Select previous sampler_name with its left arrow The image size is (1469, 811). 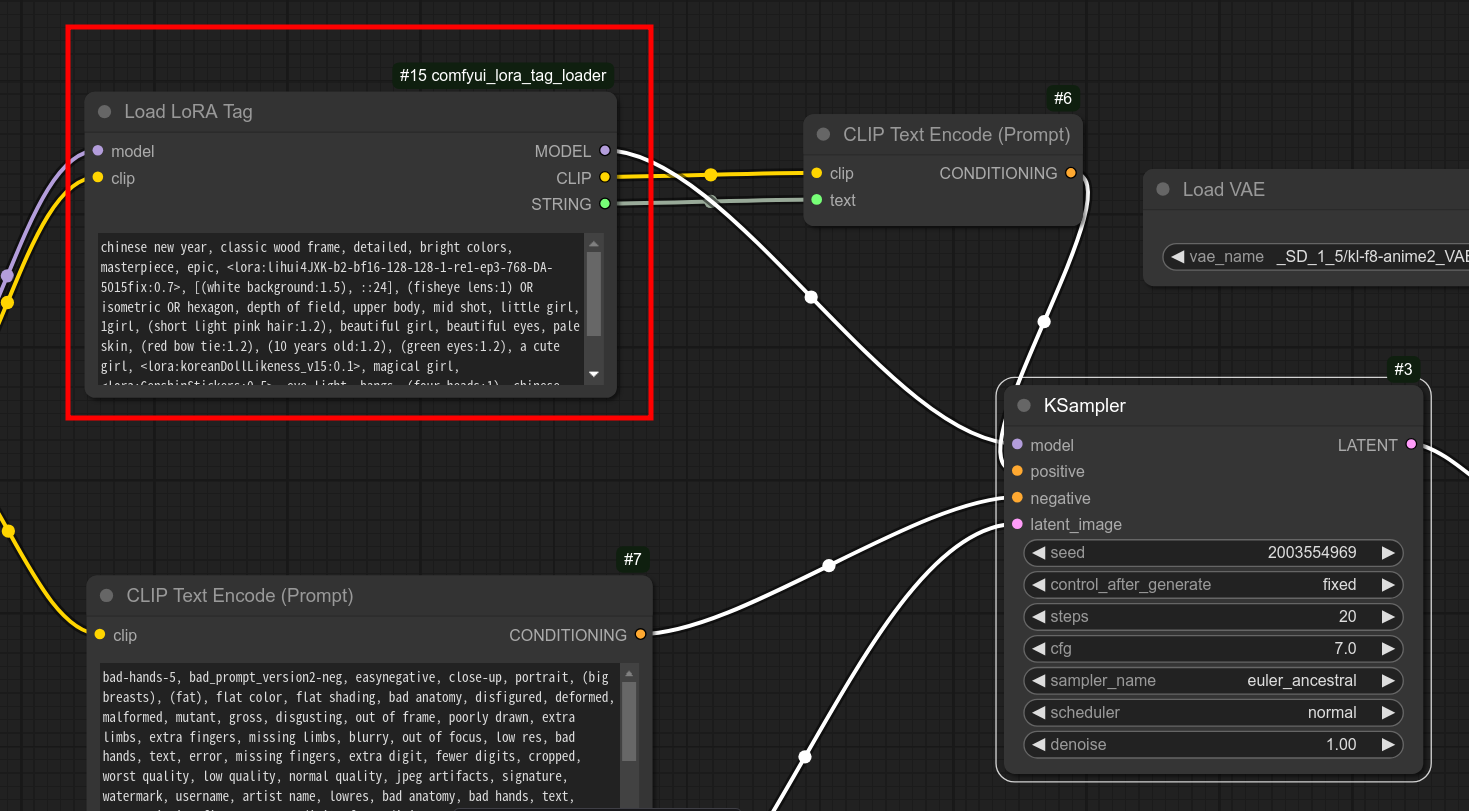tap(1038, 681)
